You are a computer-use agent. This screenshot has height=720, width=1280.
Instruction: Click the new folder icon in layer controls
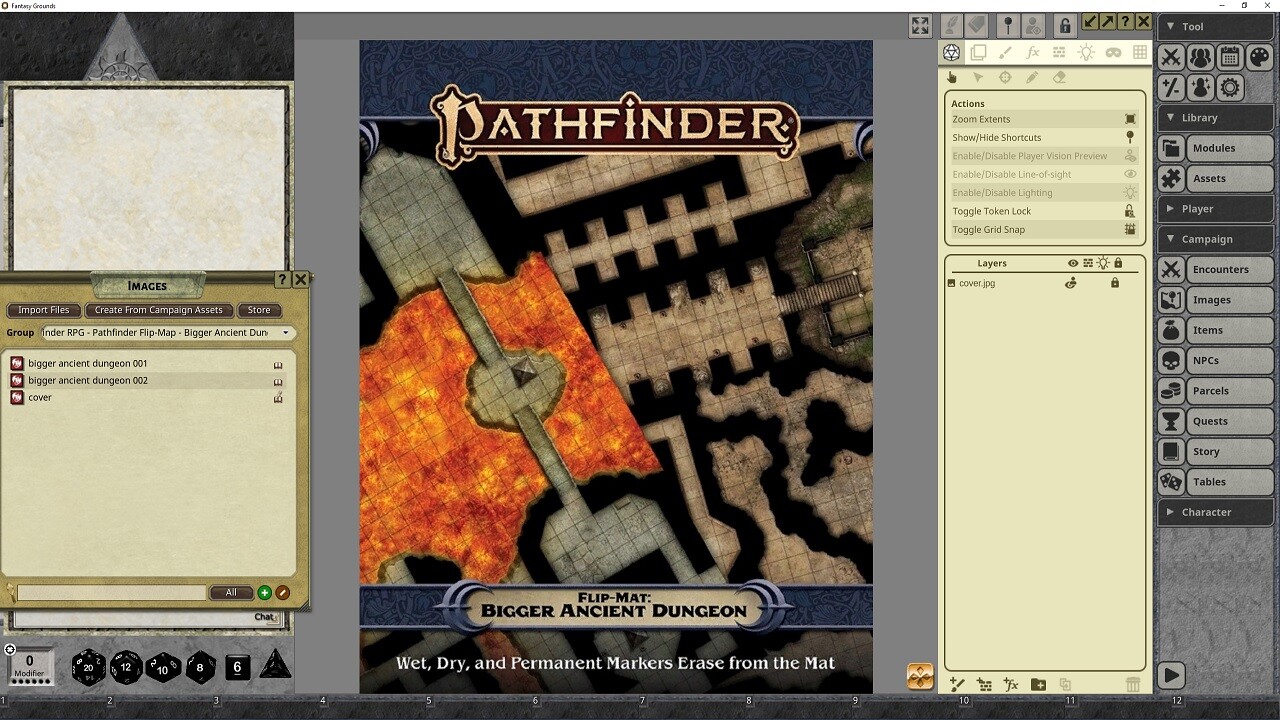[x=1037, y=686]
